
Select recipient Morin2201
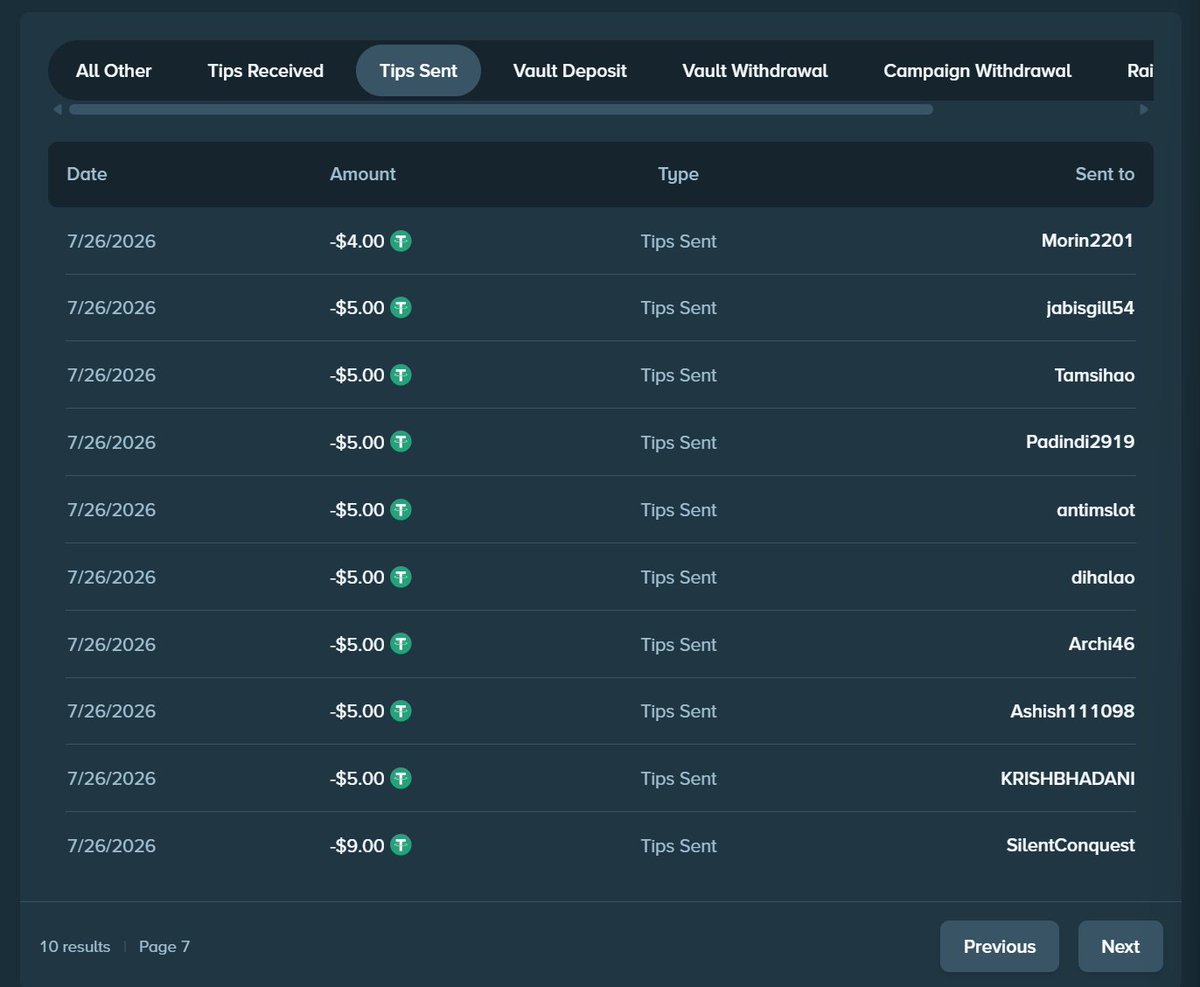(x=1088, y=241)
